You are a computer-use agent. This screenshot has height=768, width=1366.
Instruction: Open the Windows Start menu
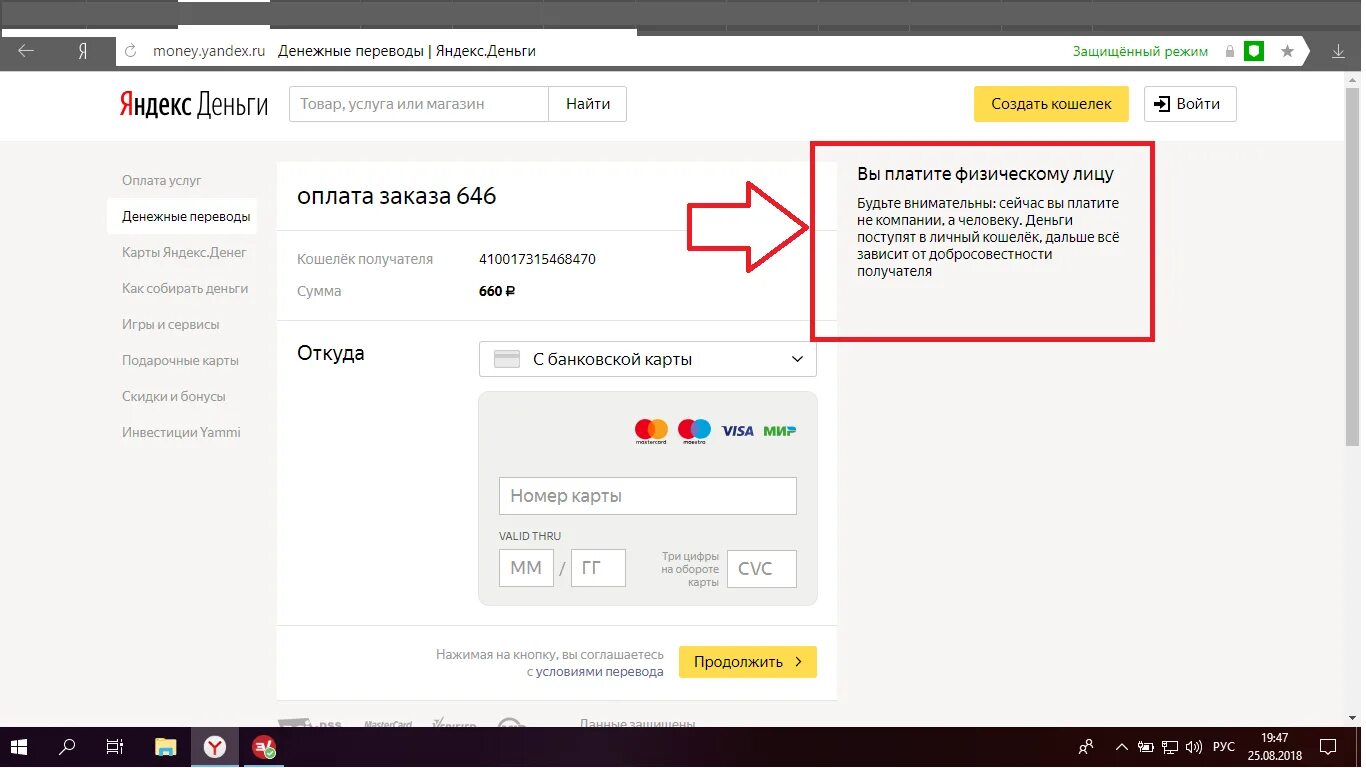pos(19,747)
